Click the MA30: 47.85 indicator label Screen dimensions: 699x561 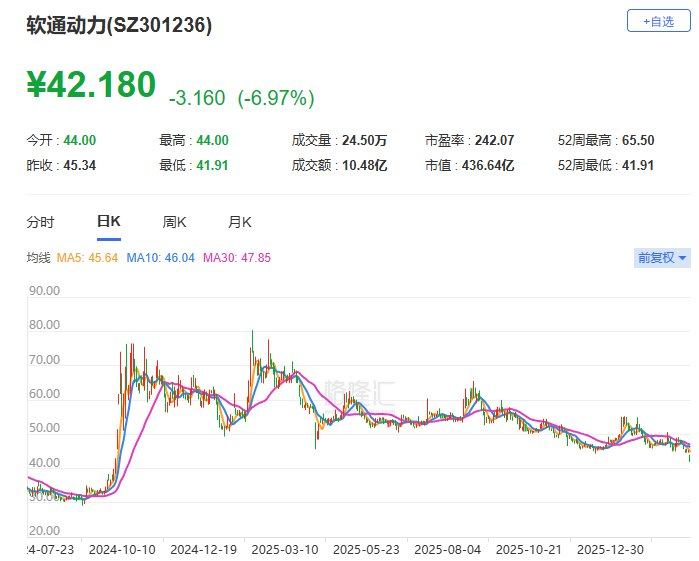click(237, 258)
